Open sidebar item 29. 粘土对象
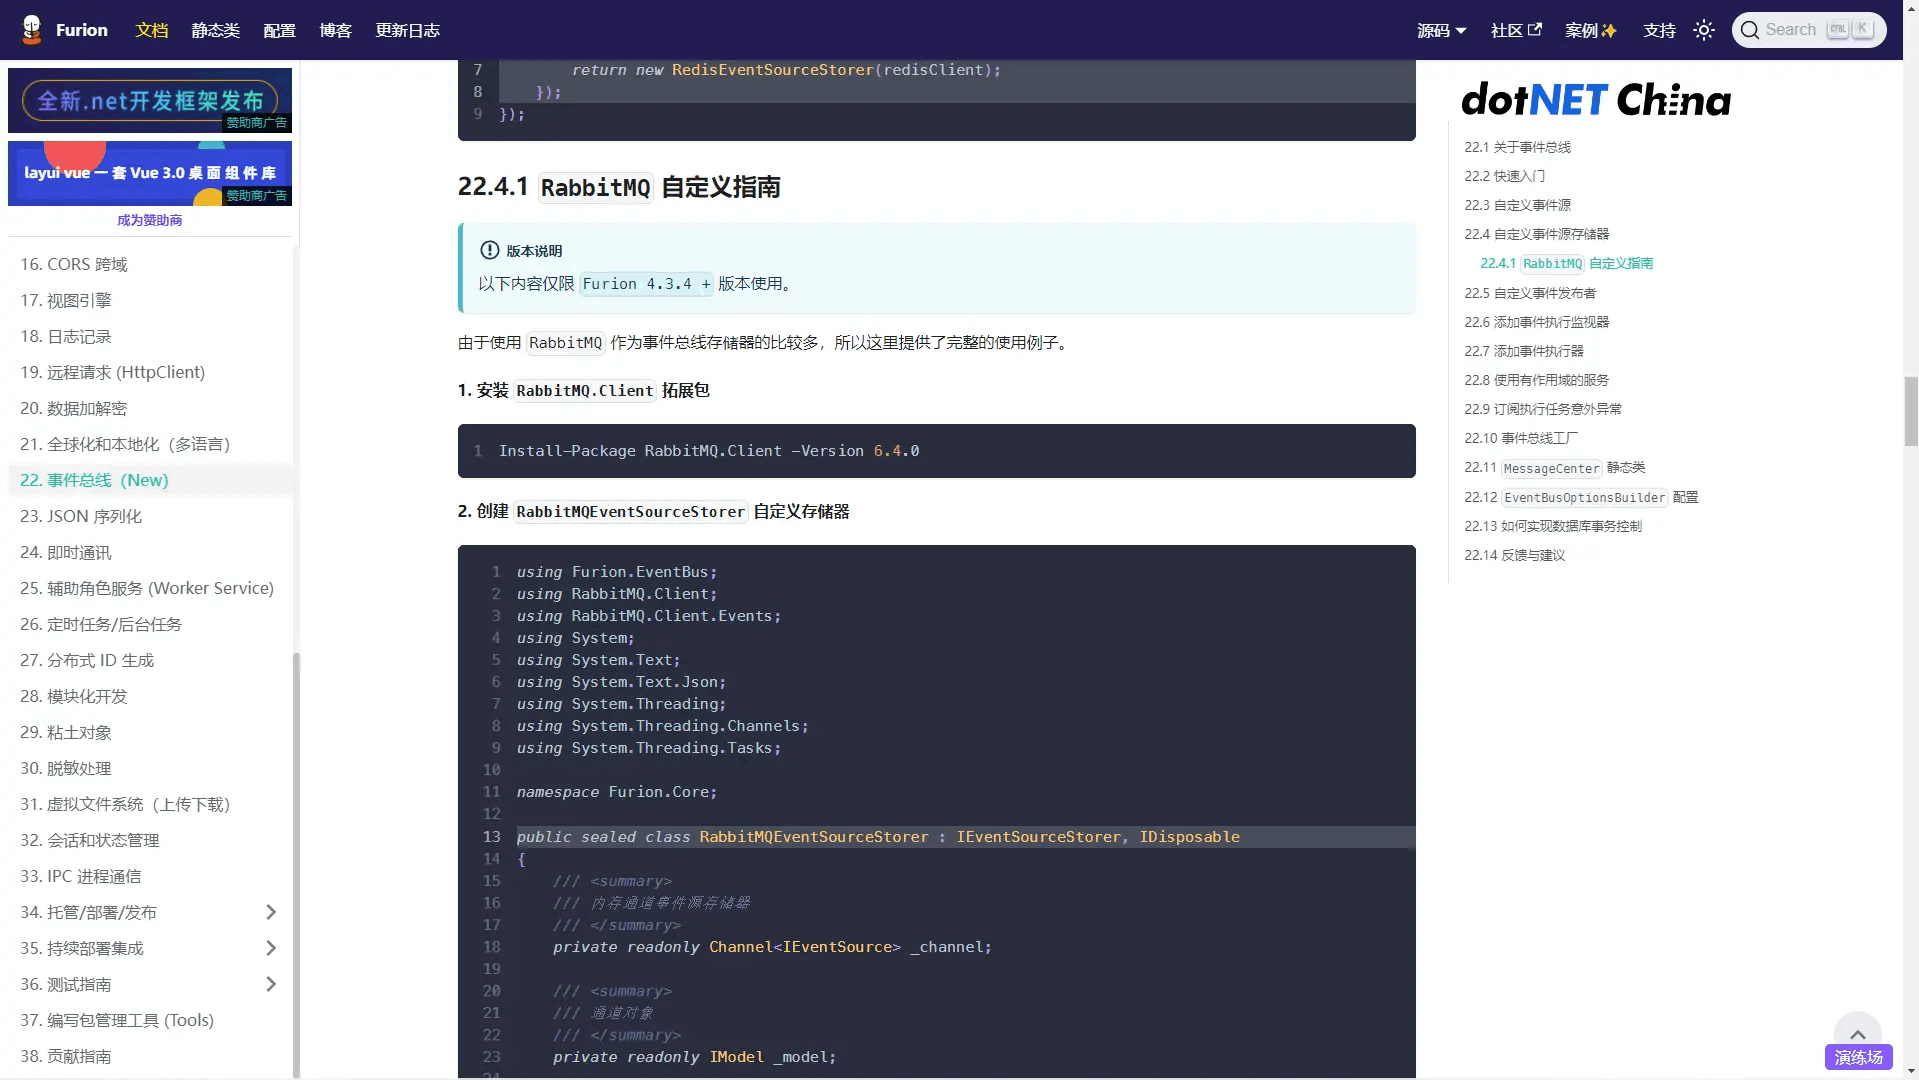 (150, 732)
